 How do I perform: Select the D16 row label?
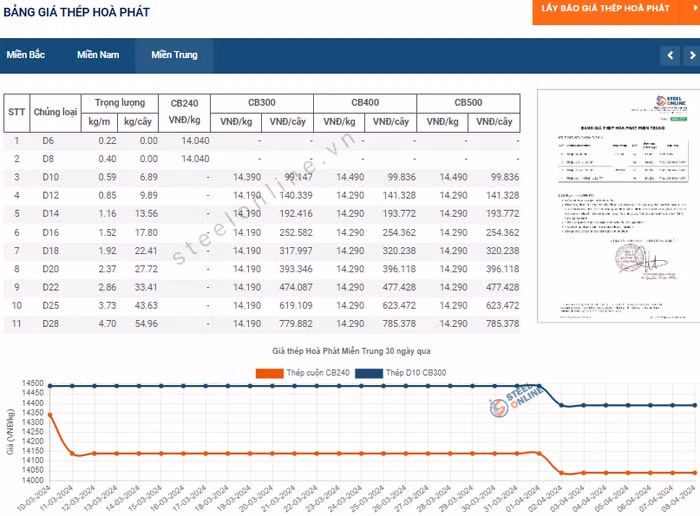click(x=50, y=233)
